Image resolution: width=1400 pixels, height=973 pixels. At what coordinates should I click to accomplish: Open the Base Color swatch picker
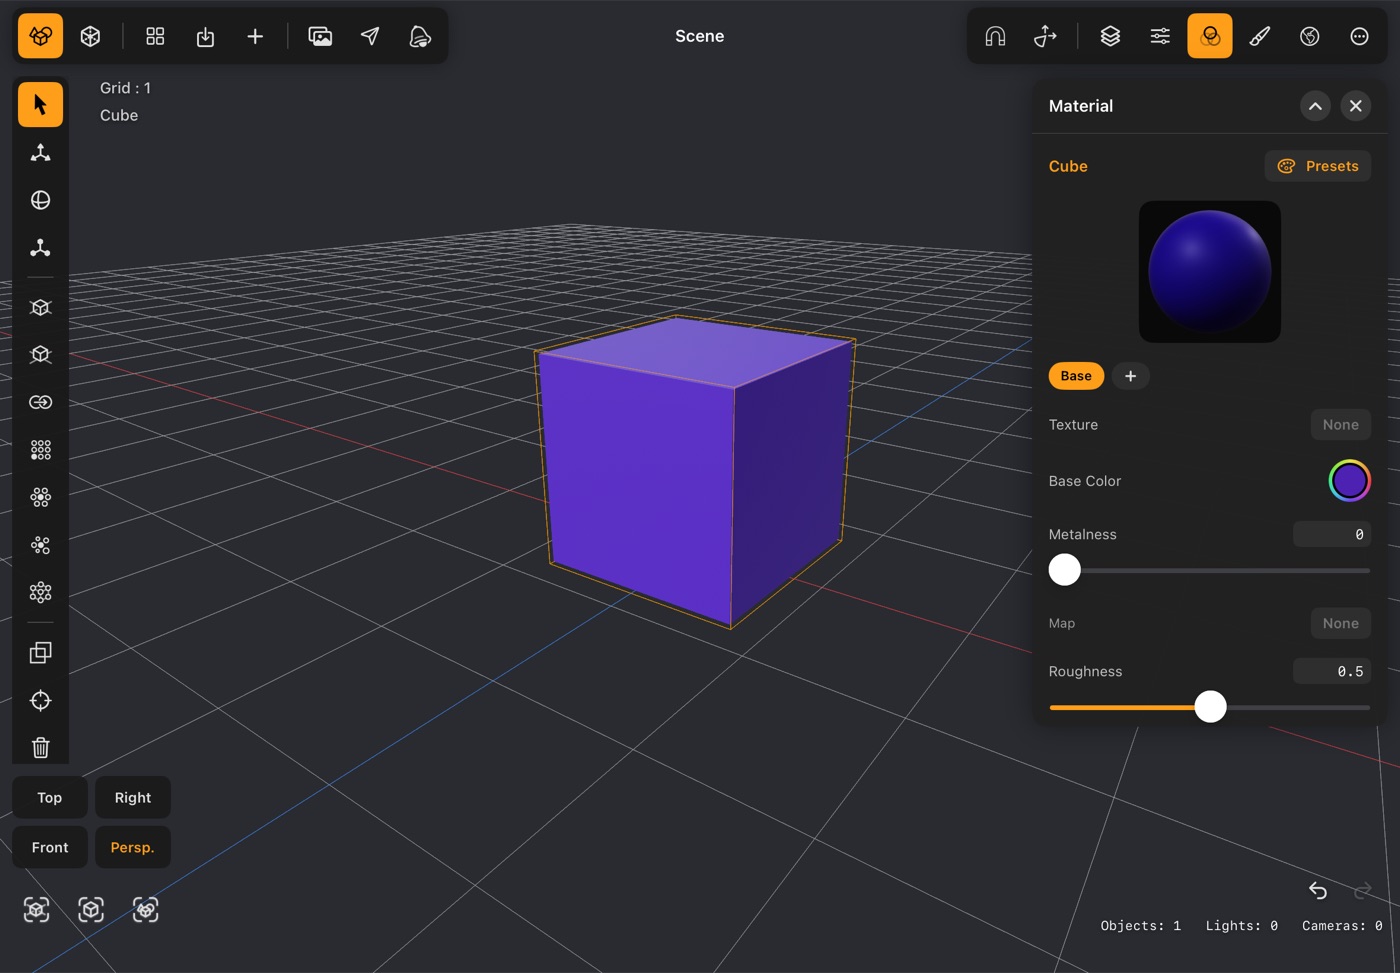coord(1349,481)
